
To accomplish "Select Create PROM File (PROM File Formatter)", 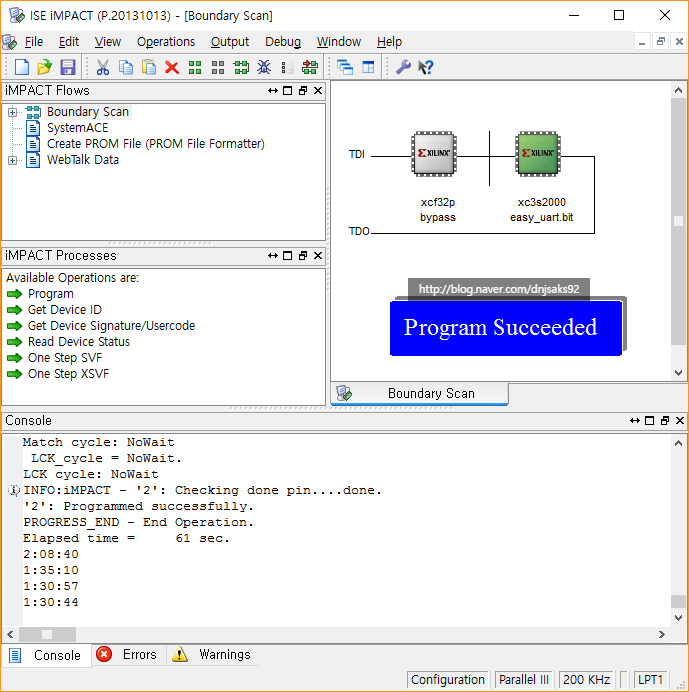I will coord(156,144).
